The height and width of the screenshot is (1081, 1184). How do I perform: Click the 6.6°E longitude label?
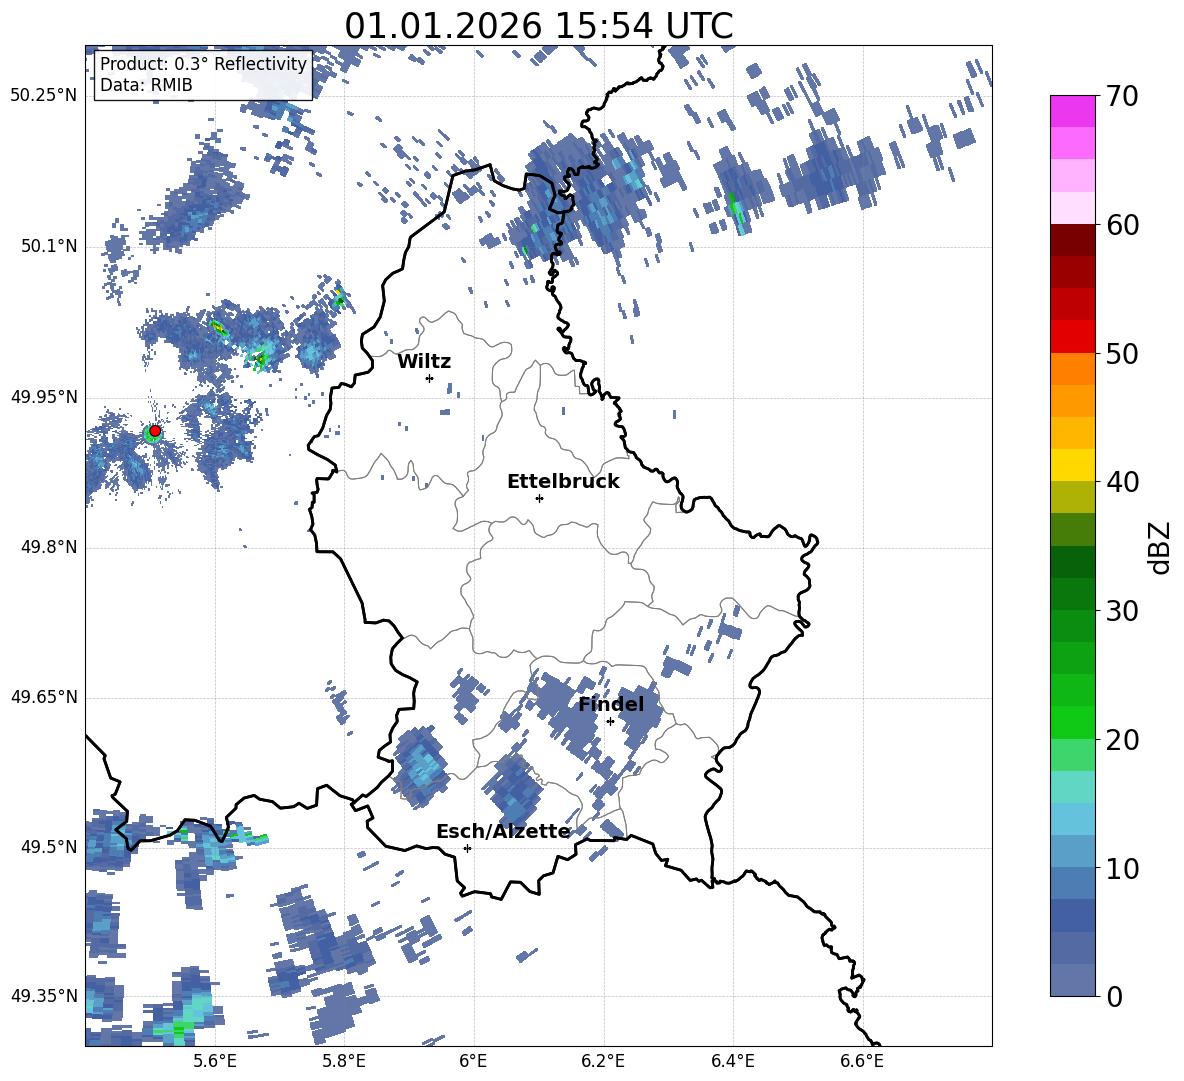(x=862, y=1061)
